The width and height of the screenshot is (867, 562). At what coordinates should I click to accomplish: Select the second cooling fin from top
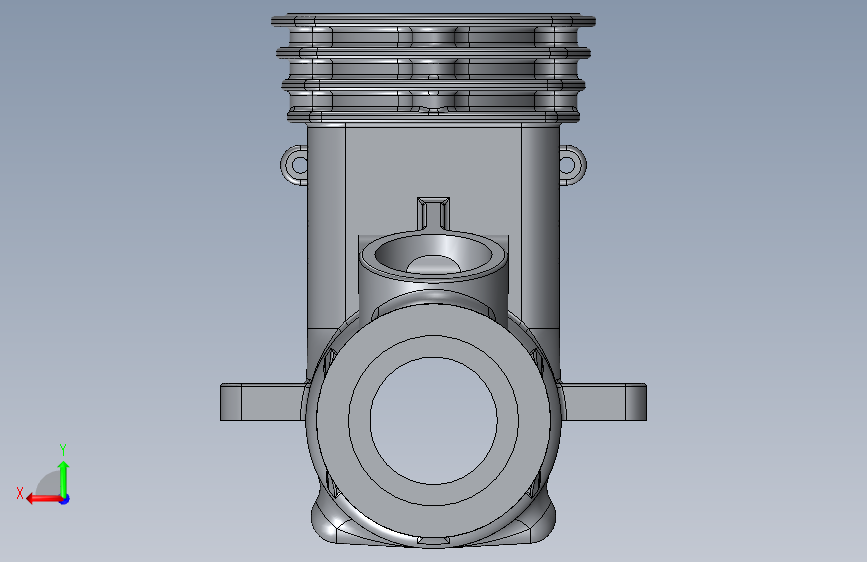point(434,53)
